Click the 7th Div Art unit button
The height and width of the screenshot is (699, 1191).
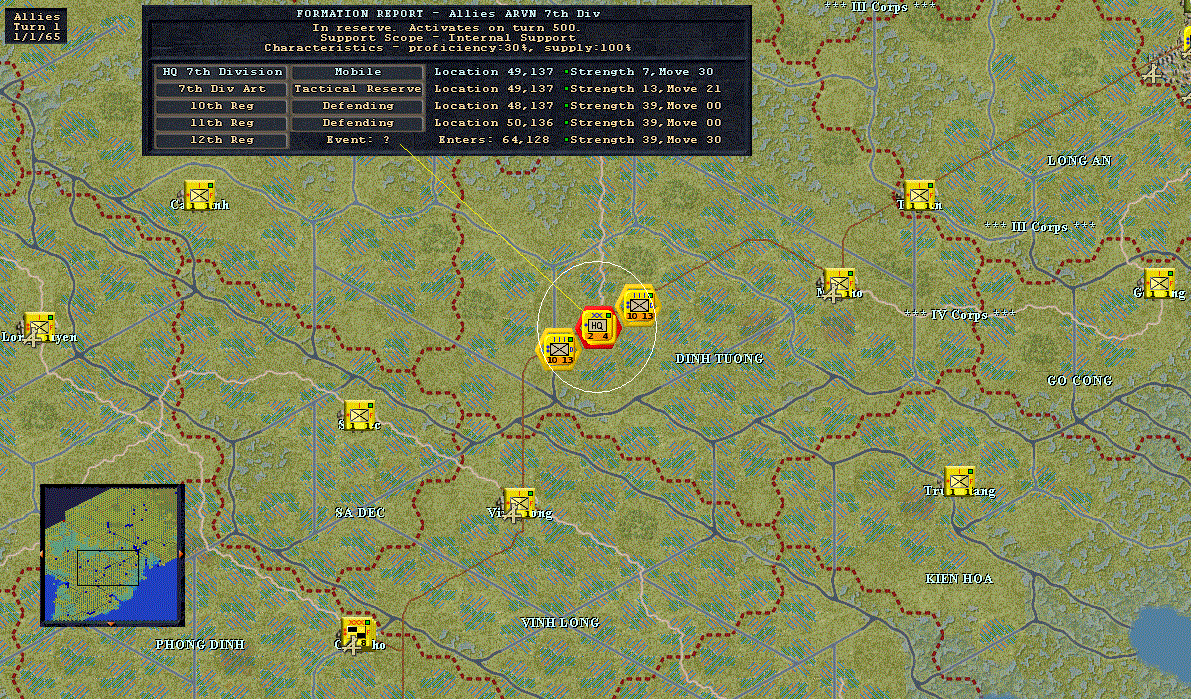(x=221, y=89)
